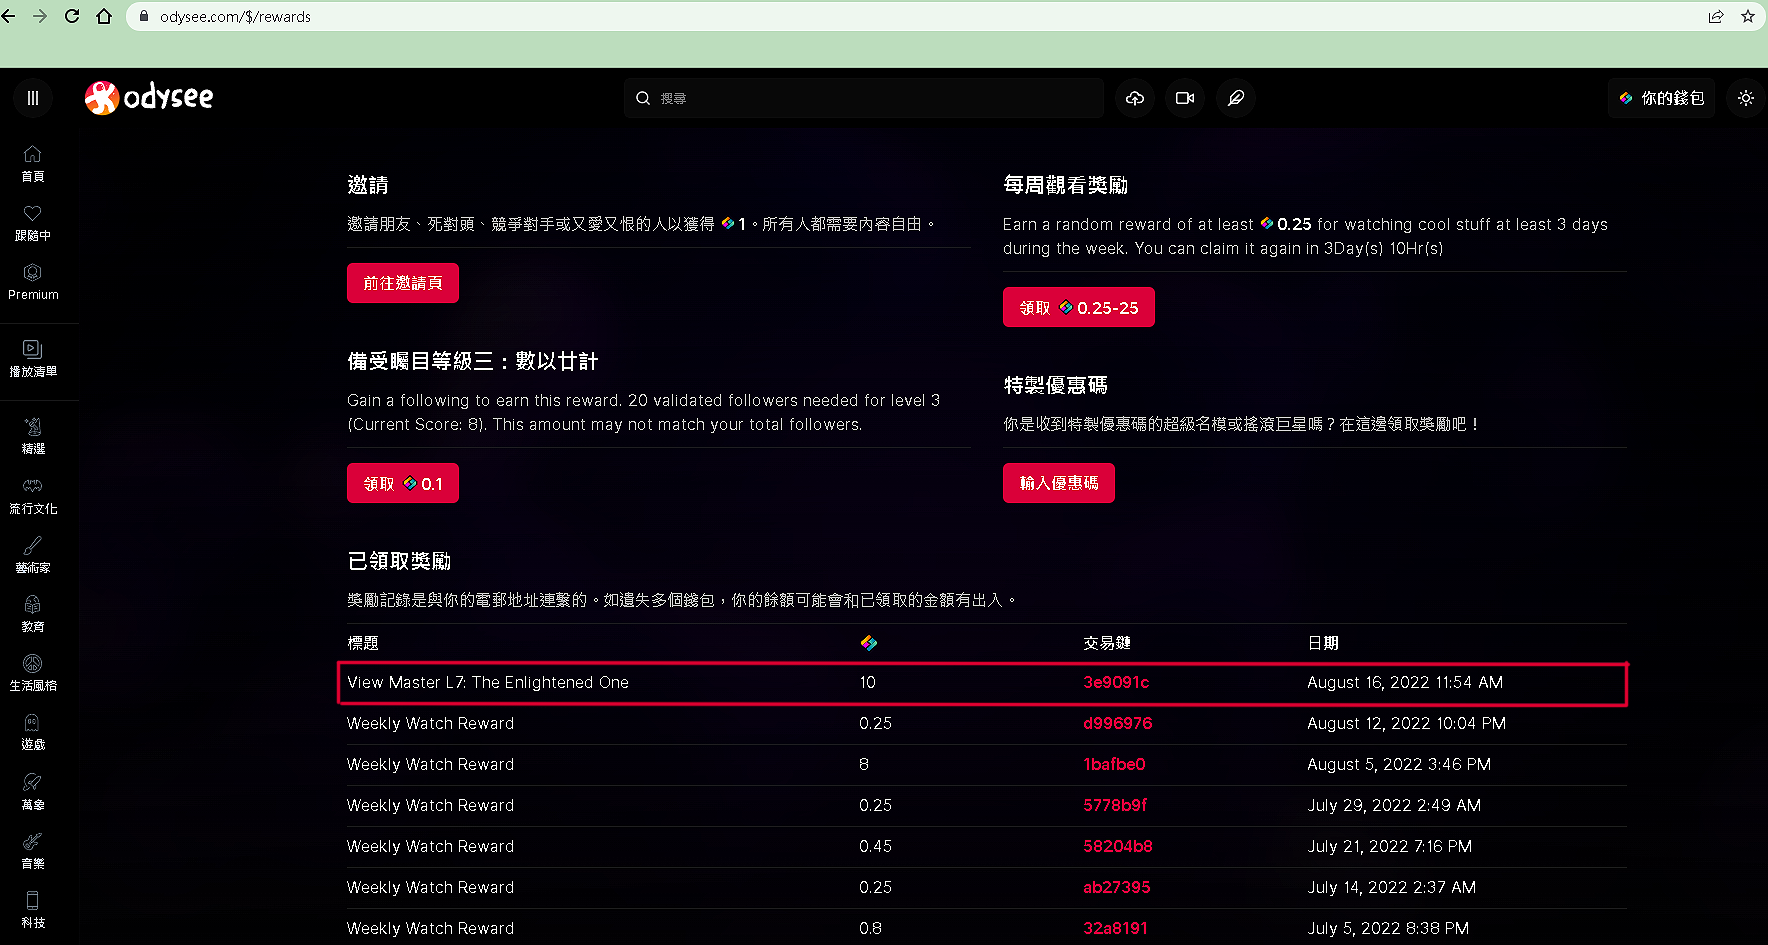Click the go live camera icon
The width and height of the screenshot is (1768, 945).
1185,98
